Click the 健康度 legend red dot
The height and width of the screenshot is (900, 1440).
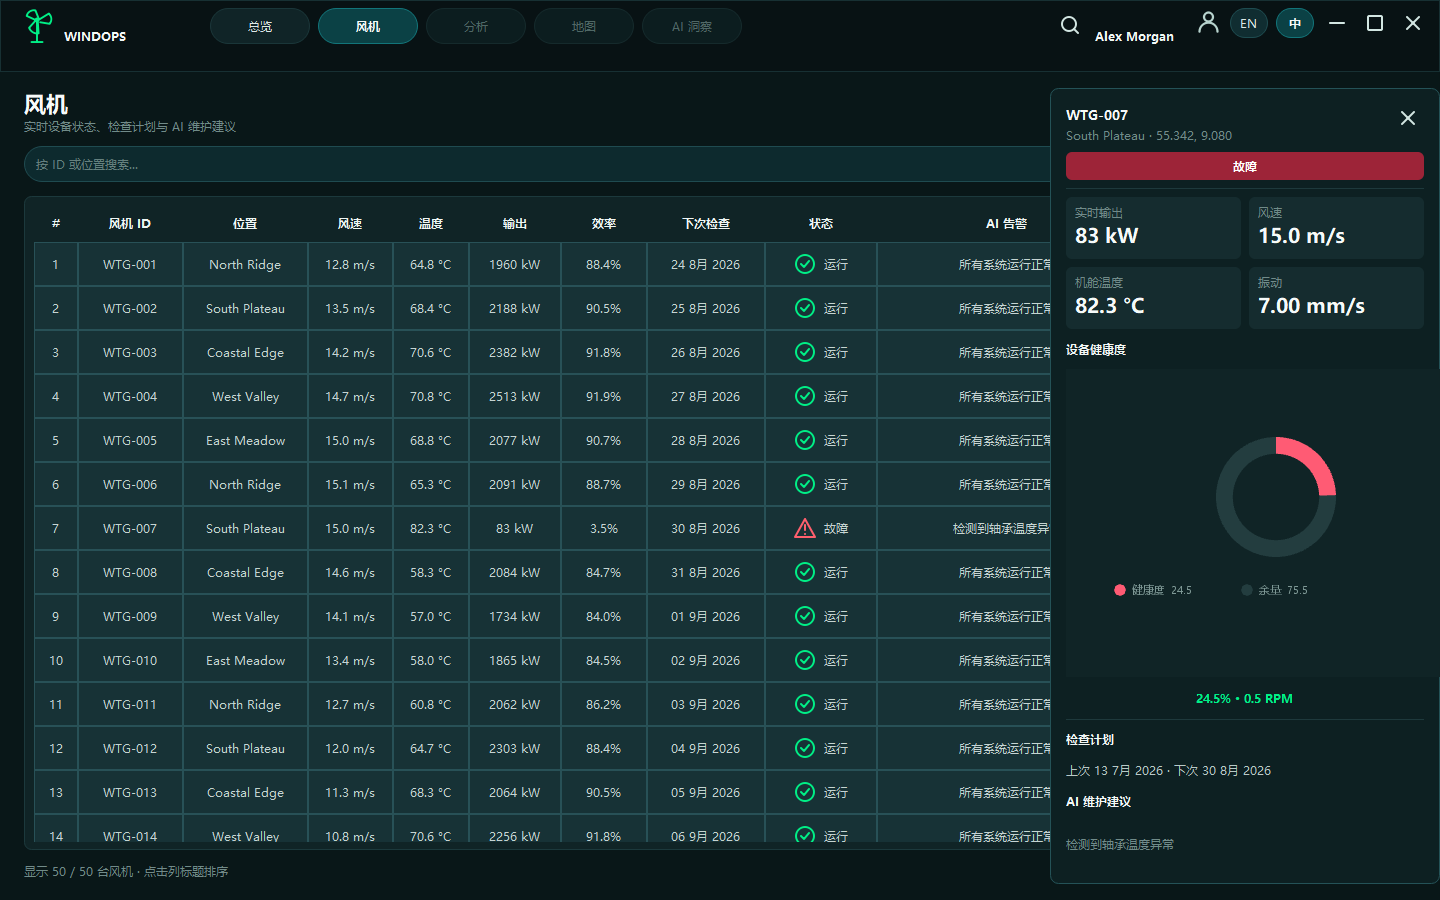click(x=1120, y=590)
